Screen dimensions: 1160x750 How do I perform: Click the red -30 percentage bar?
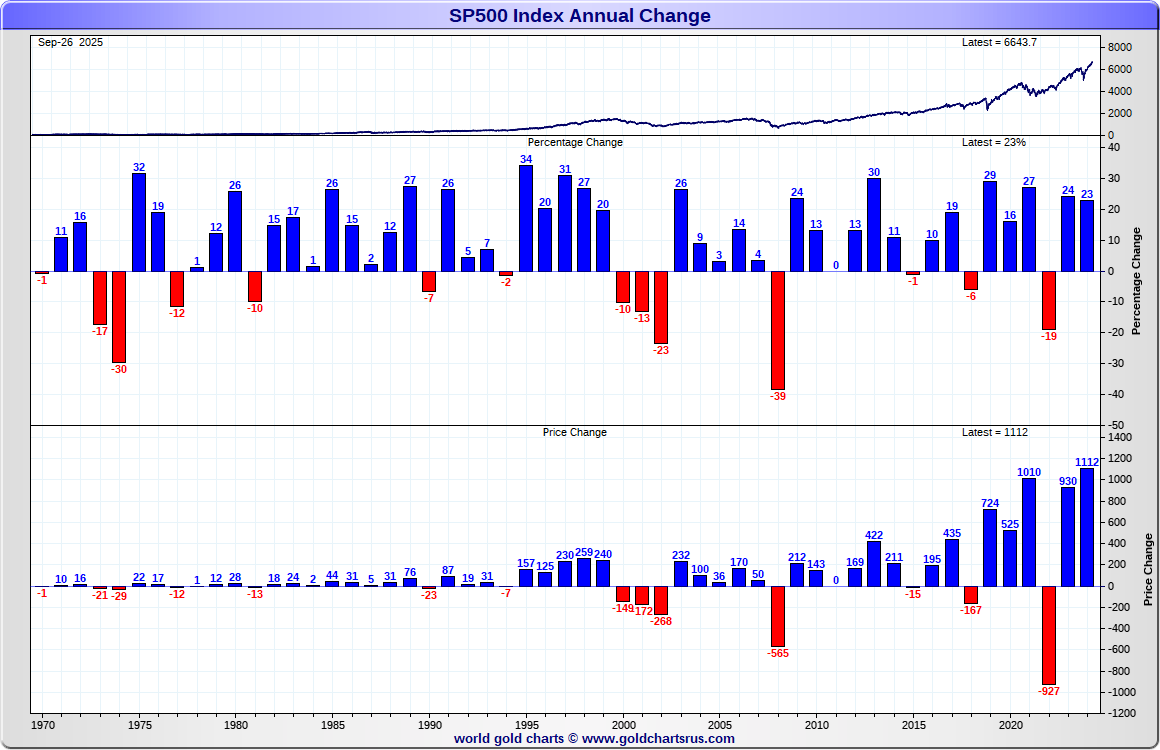point(119,317)
